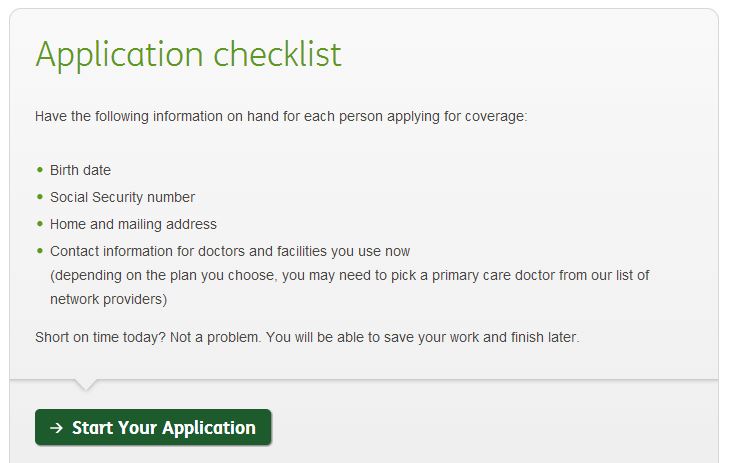Click the Application checklist heading
729x463 pixels.
(188, 54)
